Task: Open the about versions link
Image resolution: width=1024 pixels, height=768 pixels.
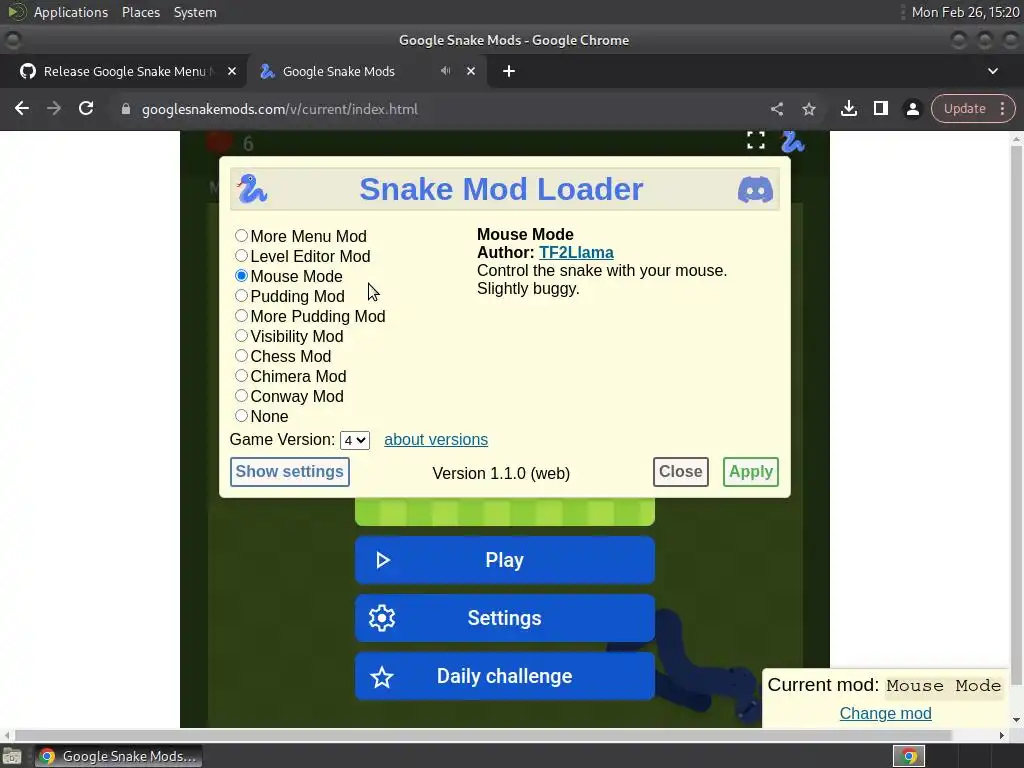Action: [436, 440]
